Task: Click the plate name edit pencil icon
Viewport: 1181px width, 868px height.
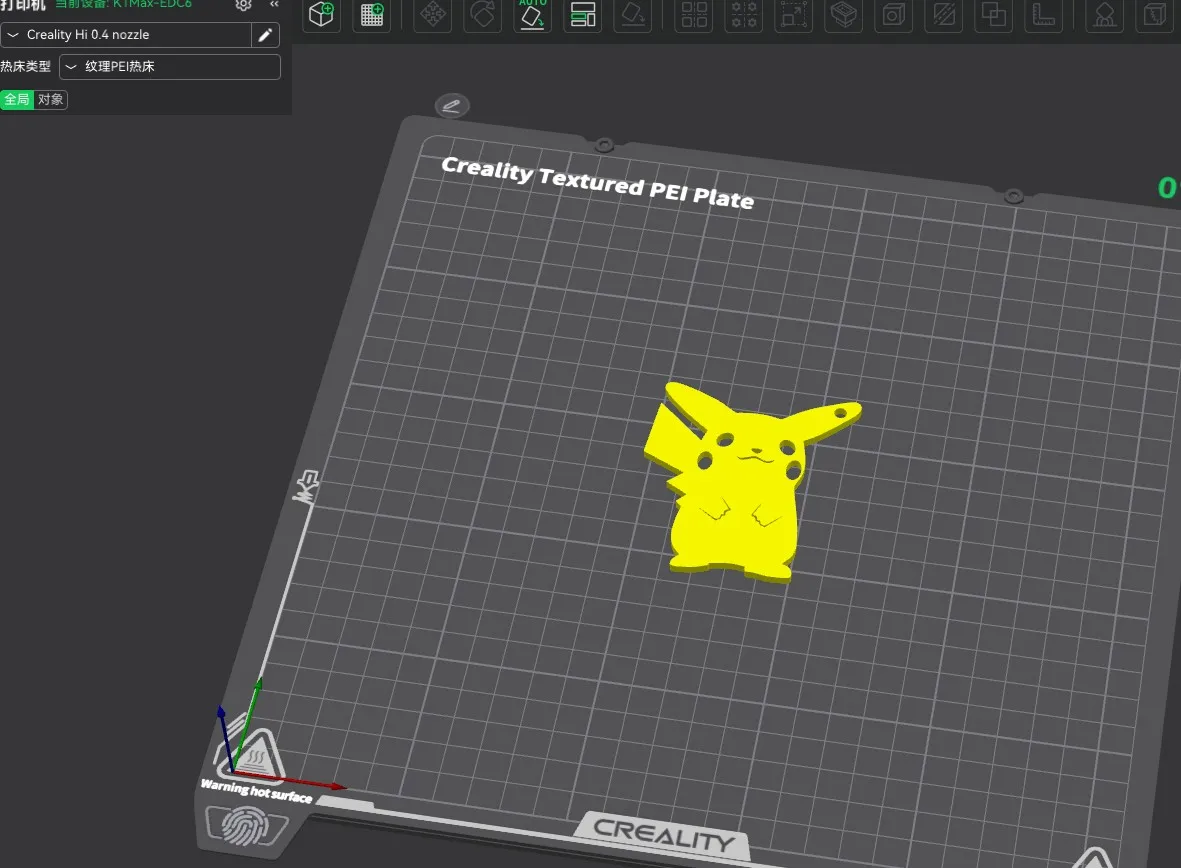Action: pyautogui.click(x=452, y=105)
